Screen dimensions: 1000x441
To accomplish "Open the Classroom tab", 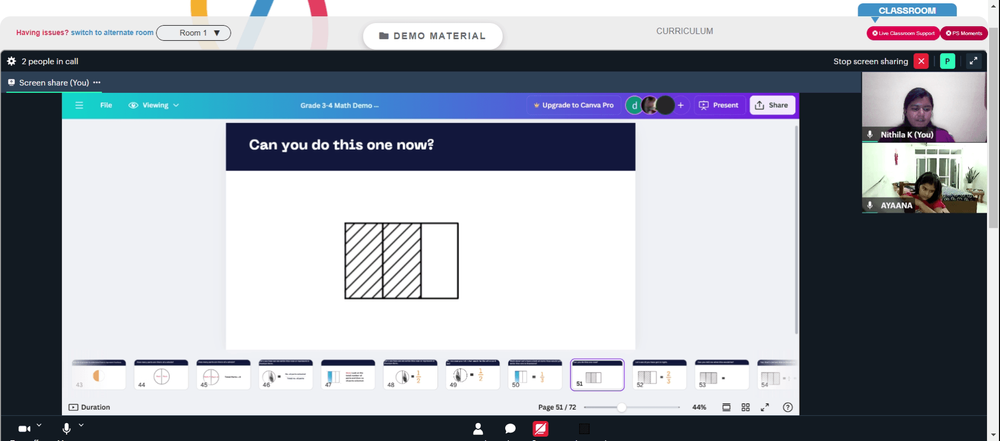I will tap(907, 10).
